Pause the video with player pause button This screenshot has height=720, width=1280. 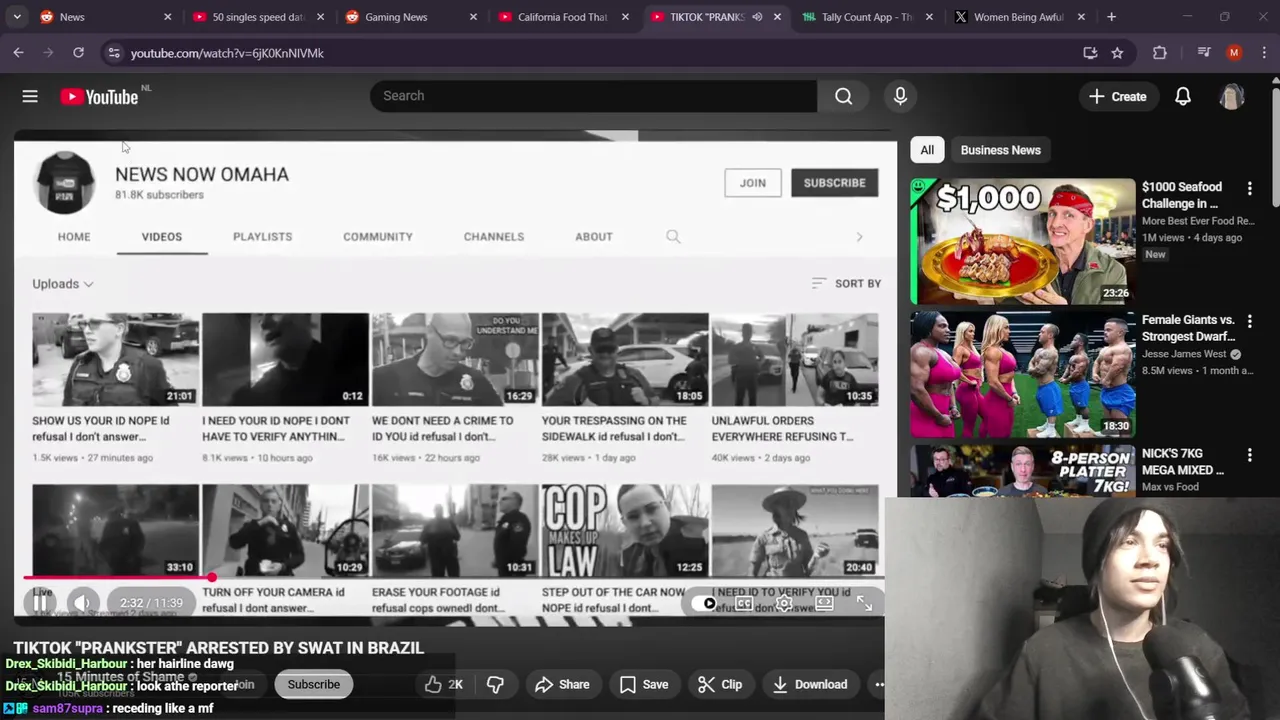click(x=41, y=603)
